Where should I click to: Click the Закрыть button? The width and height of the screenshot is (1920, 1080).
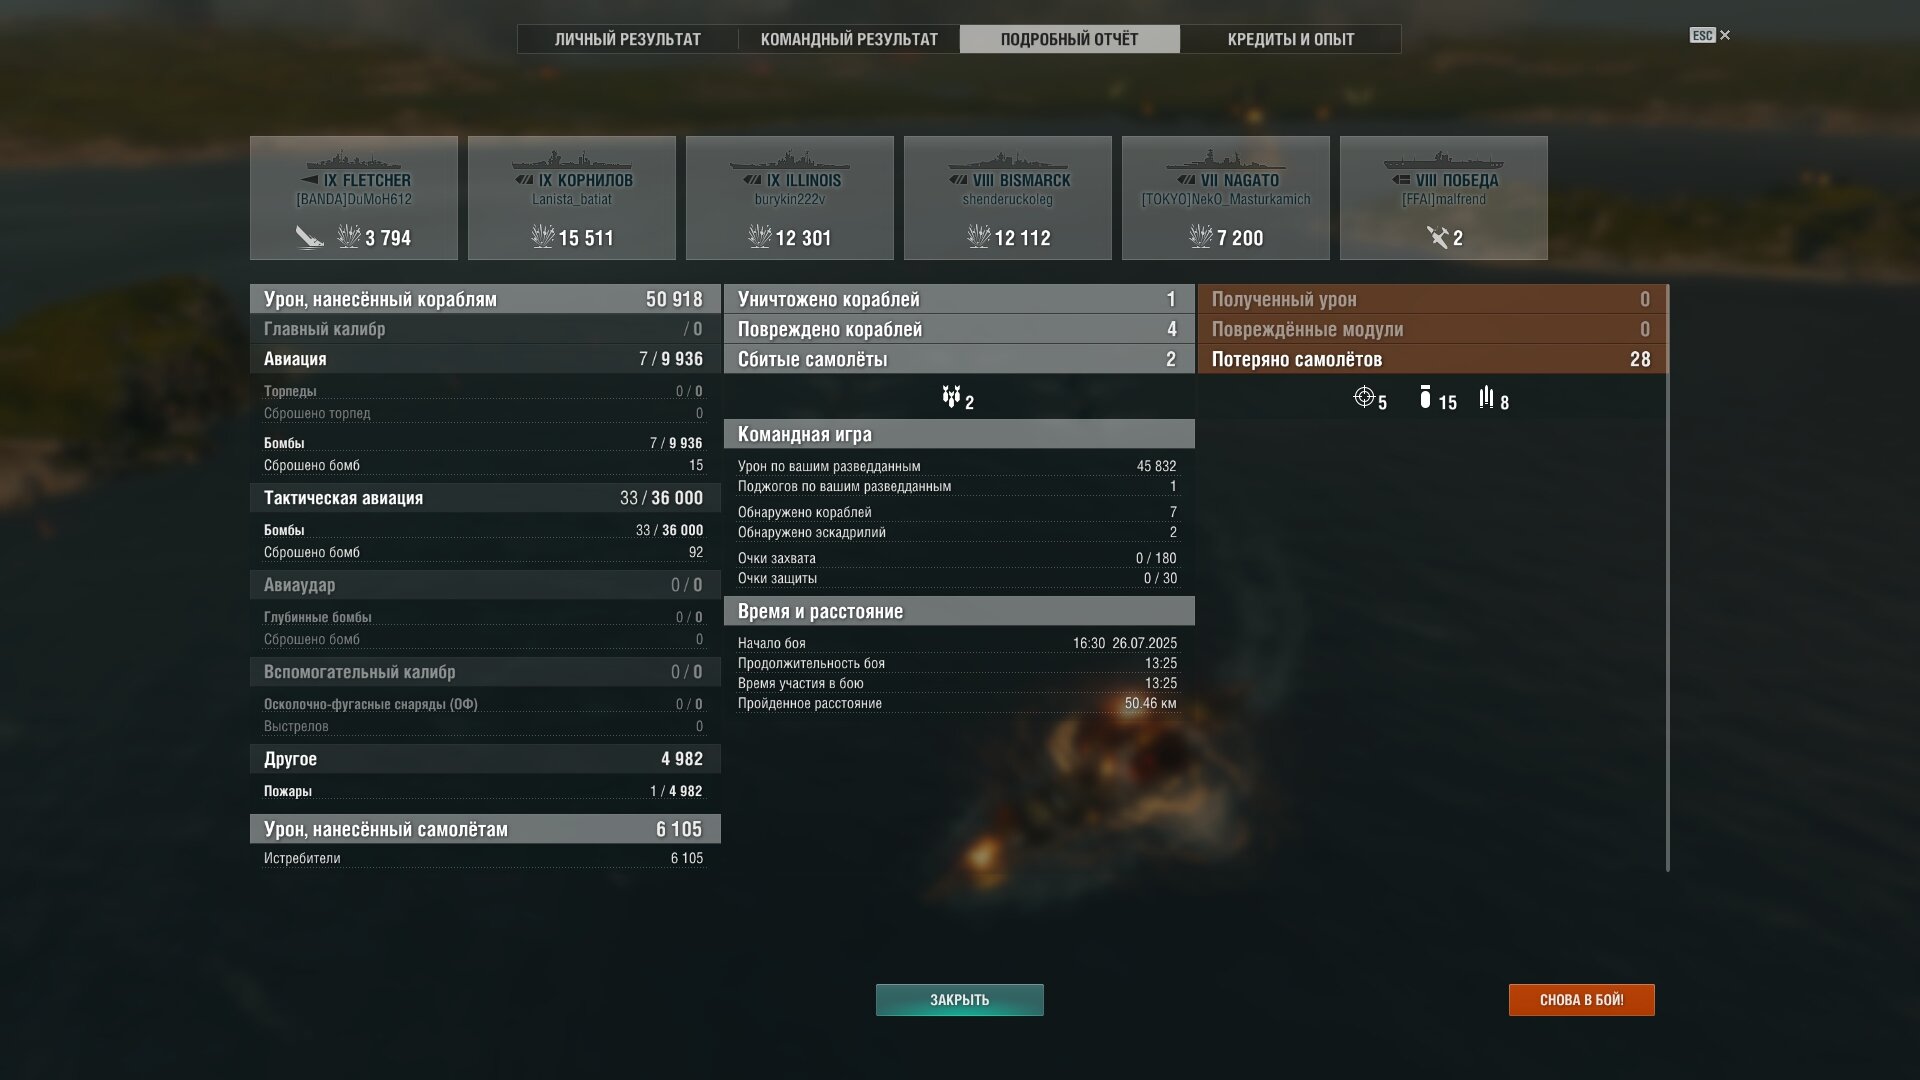[x=960, y=1000]
